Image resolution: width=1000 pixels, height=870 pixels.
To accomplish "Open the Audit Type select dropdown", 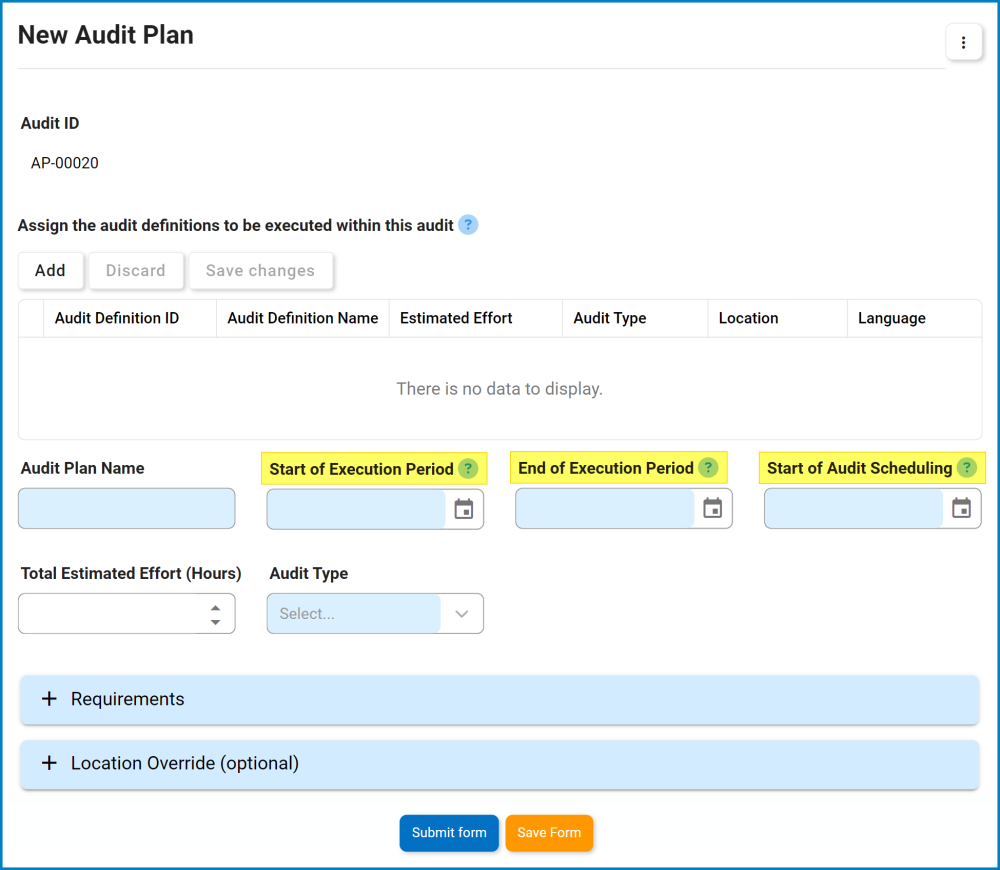I will pyautogui.click(x=461, y=613).
